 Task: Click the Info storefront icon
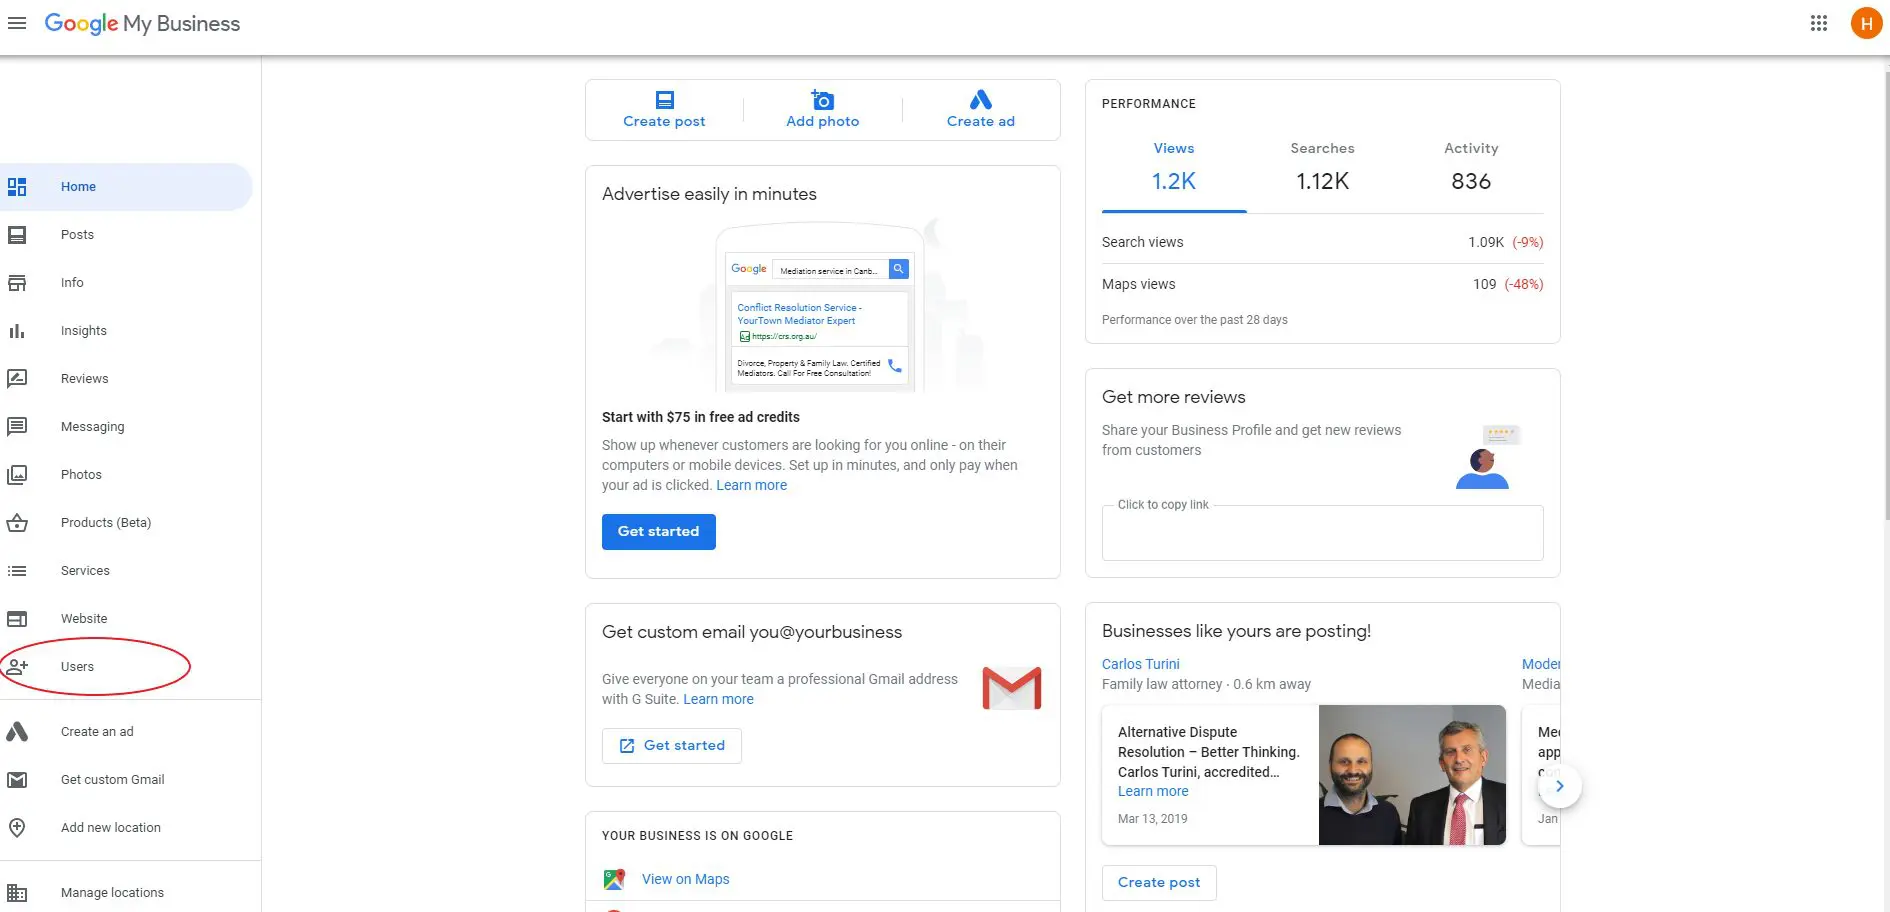17,283
